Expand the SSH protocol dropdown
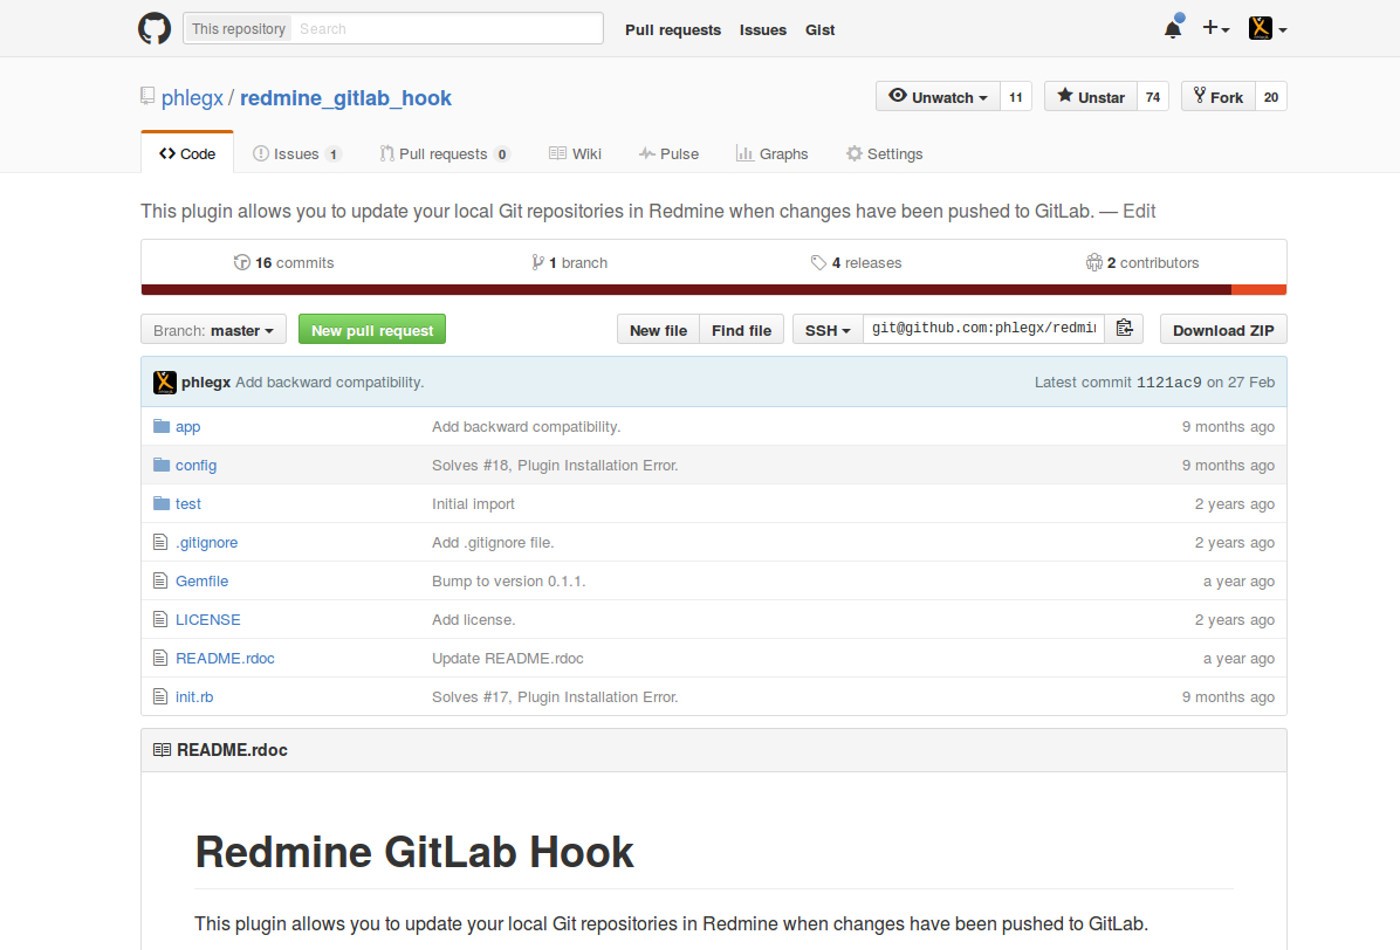This screenshot has height=950, width=1400. (x=828, y=329)
